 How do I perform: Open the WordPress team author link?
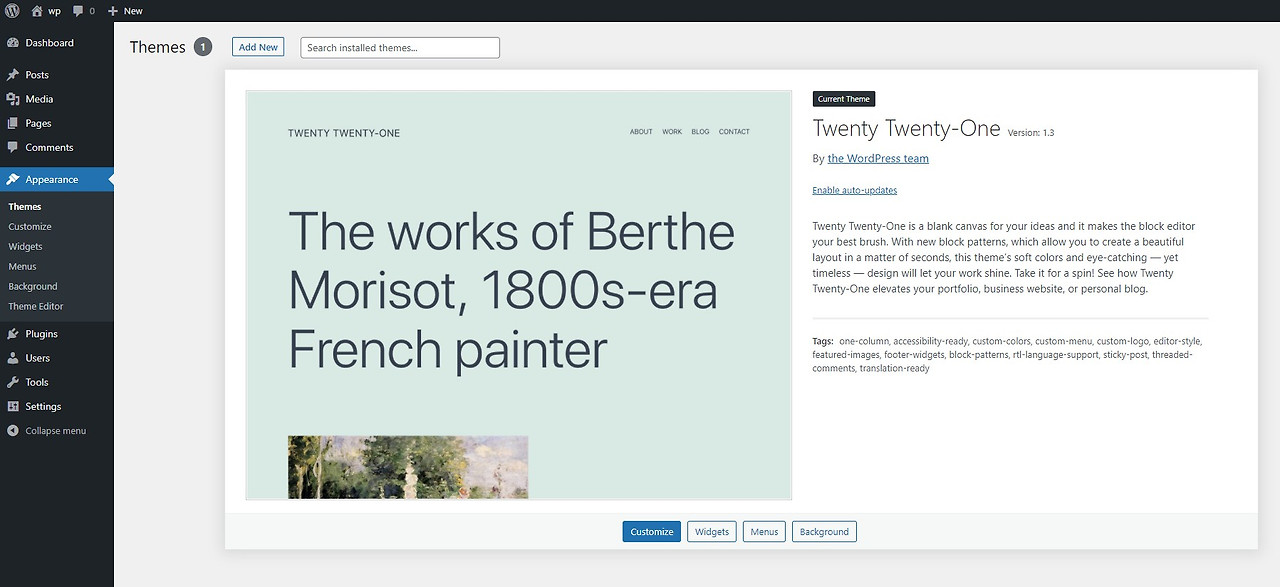878,158
